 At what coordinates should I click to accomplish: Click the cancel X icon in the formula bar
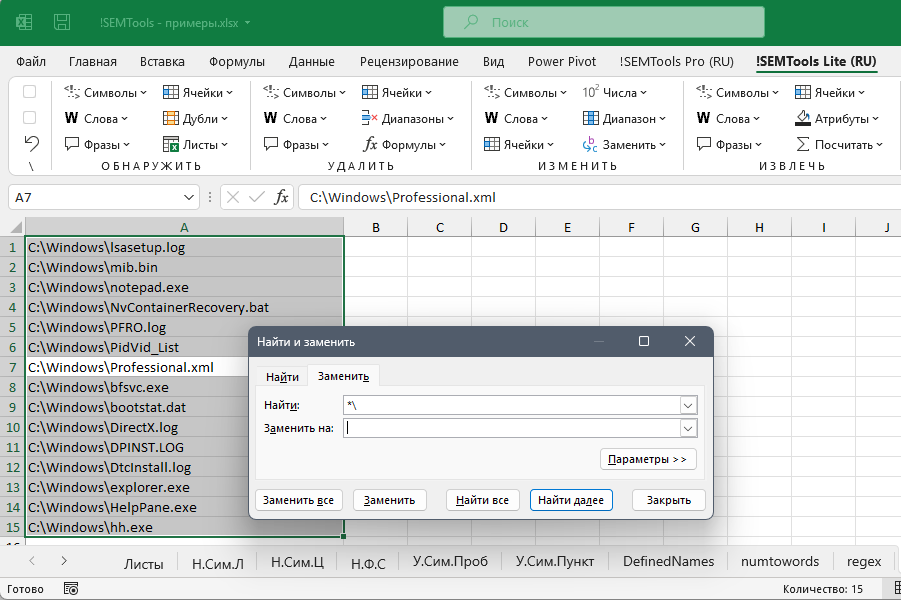click(x=233, y=198)
